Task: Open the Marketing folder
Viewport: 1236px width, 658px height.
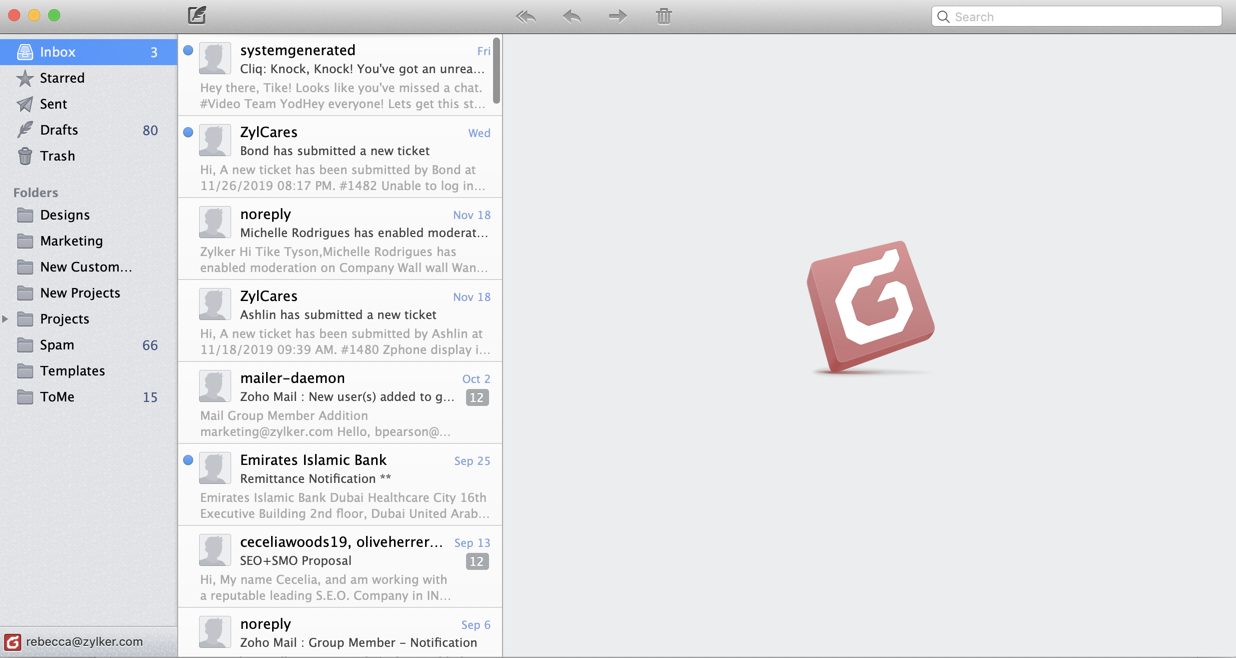Action: pos(71,241)
